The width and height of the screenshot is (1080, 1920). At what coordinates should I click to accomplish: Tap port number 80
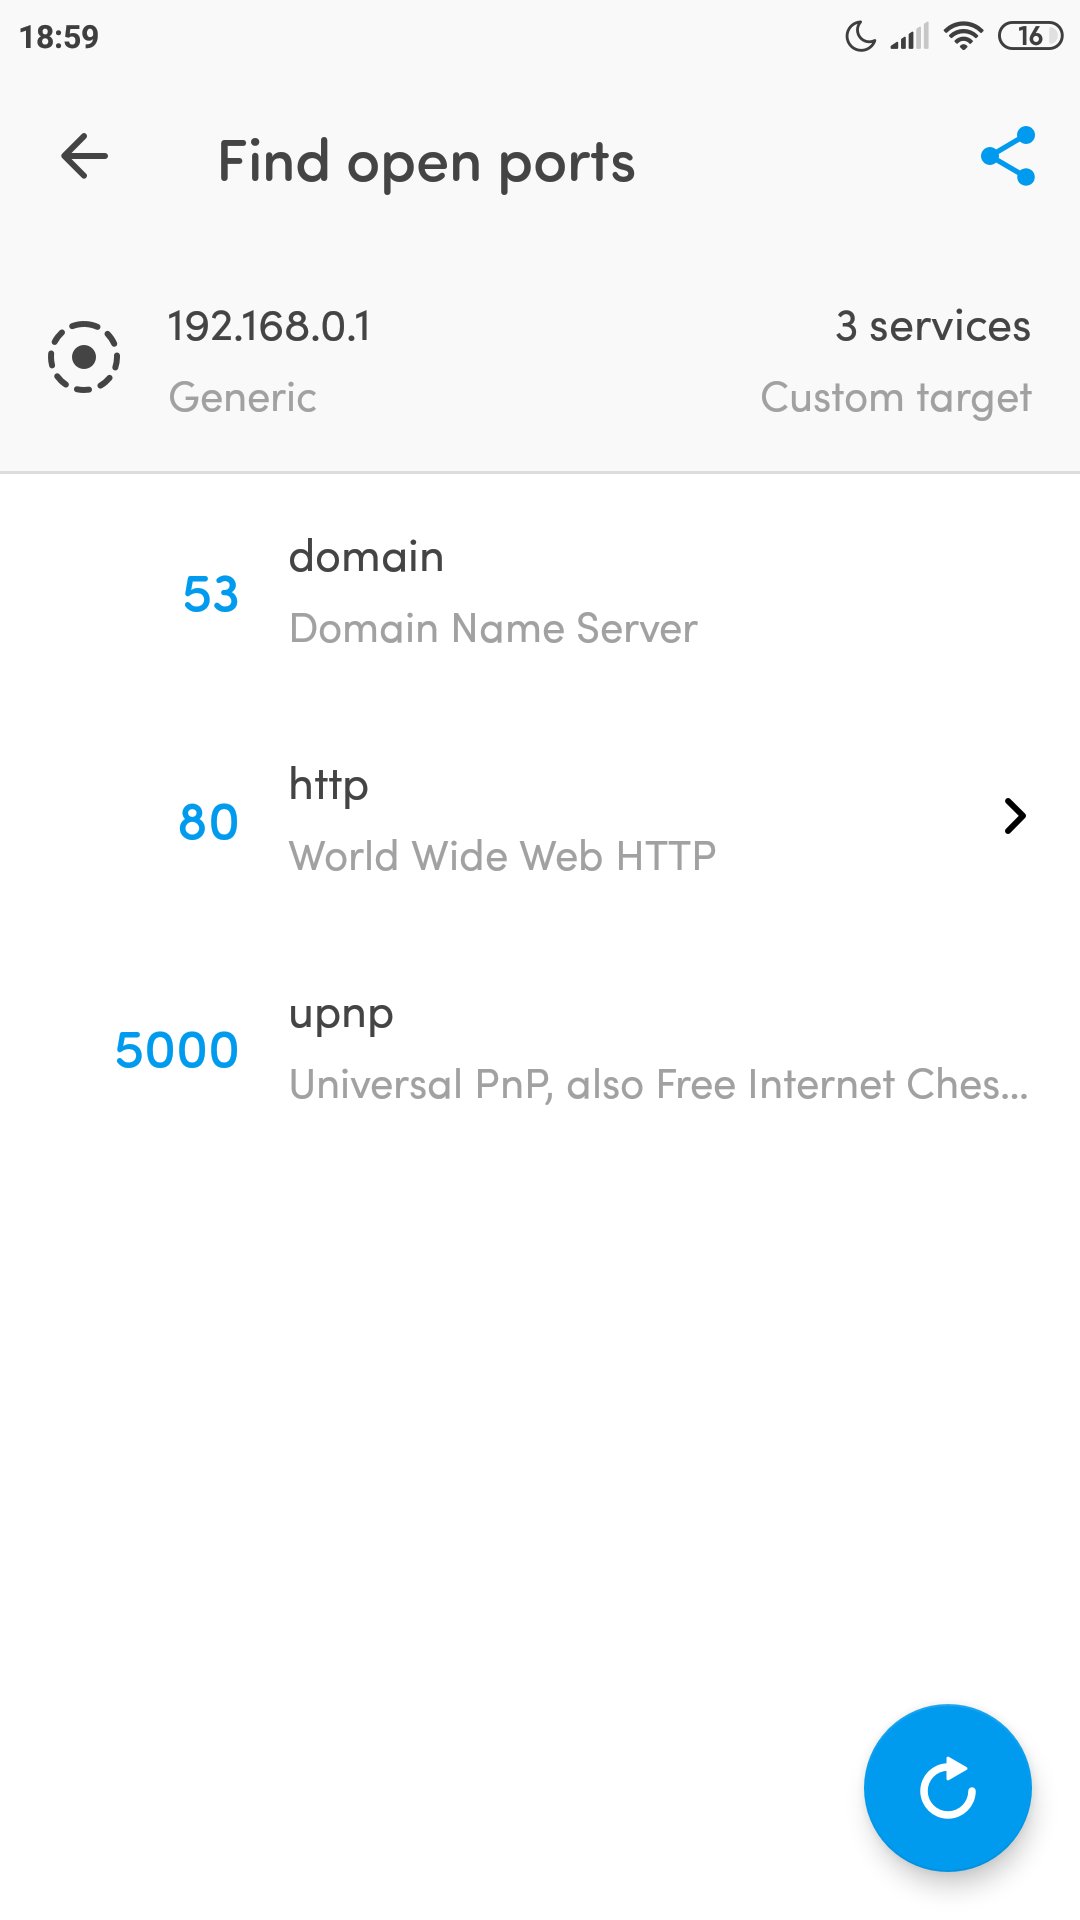coord(208,822)
